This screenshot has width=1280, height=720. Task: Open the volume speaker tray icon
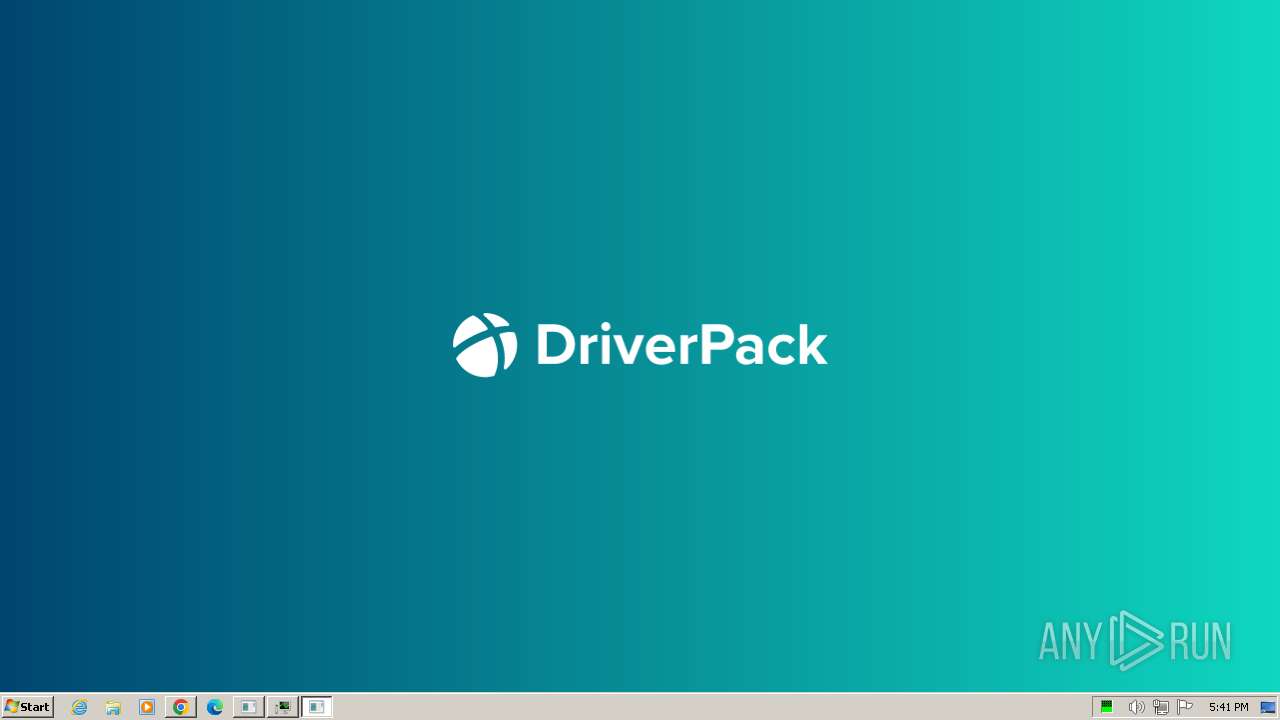[x=1136, y=707]
